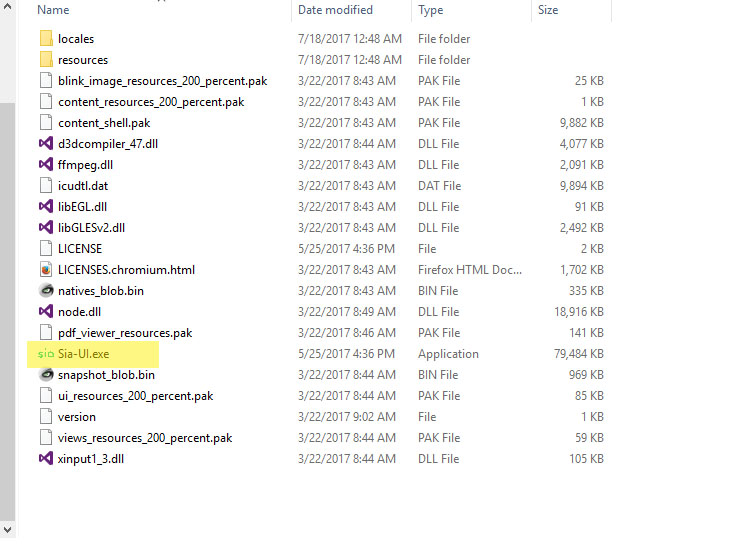Select the file name pdf_viewer_resources.pak
The width and height of the screenshot is (733, 552).
click(125, 333)
